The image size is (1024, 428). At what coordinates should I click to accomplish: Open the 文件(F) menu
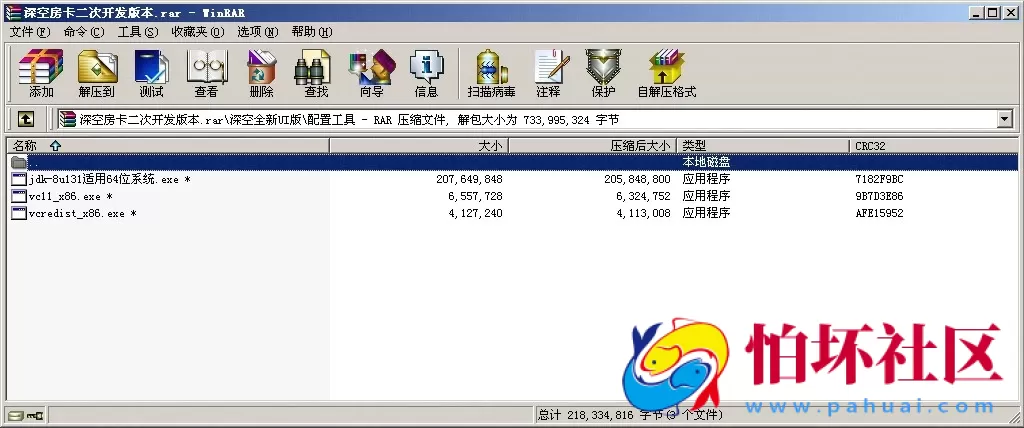30,31
